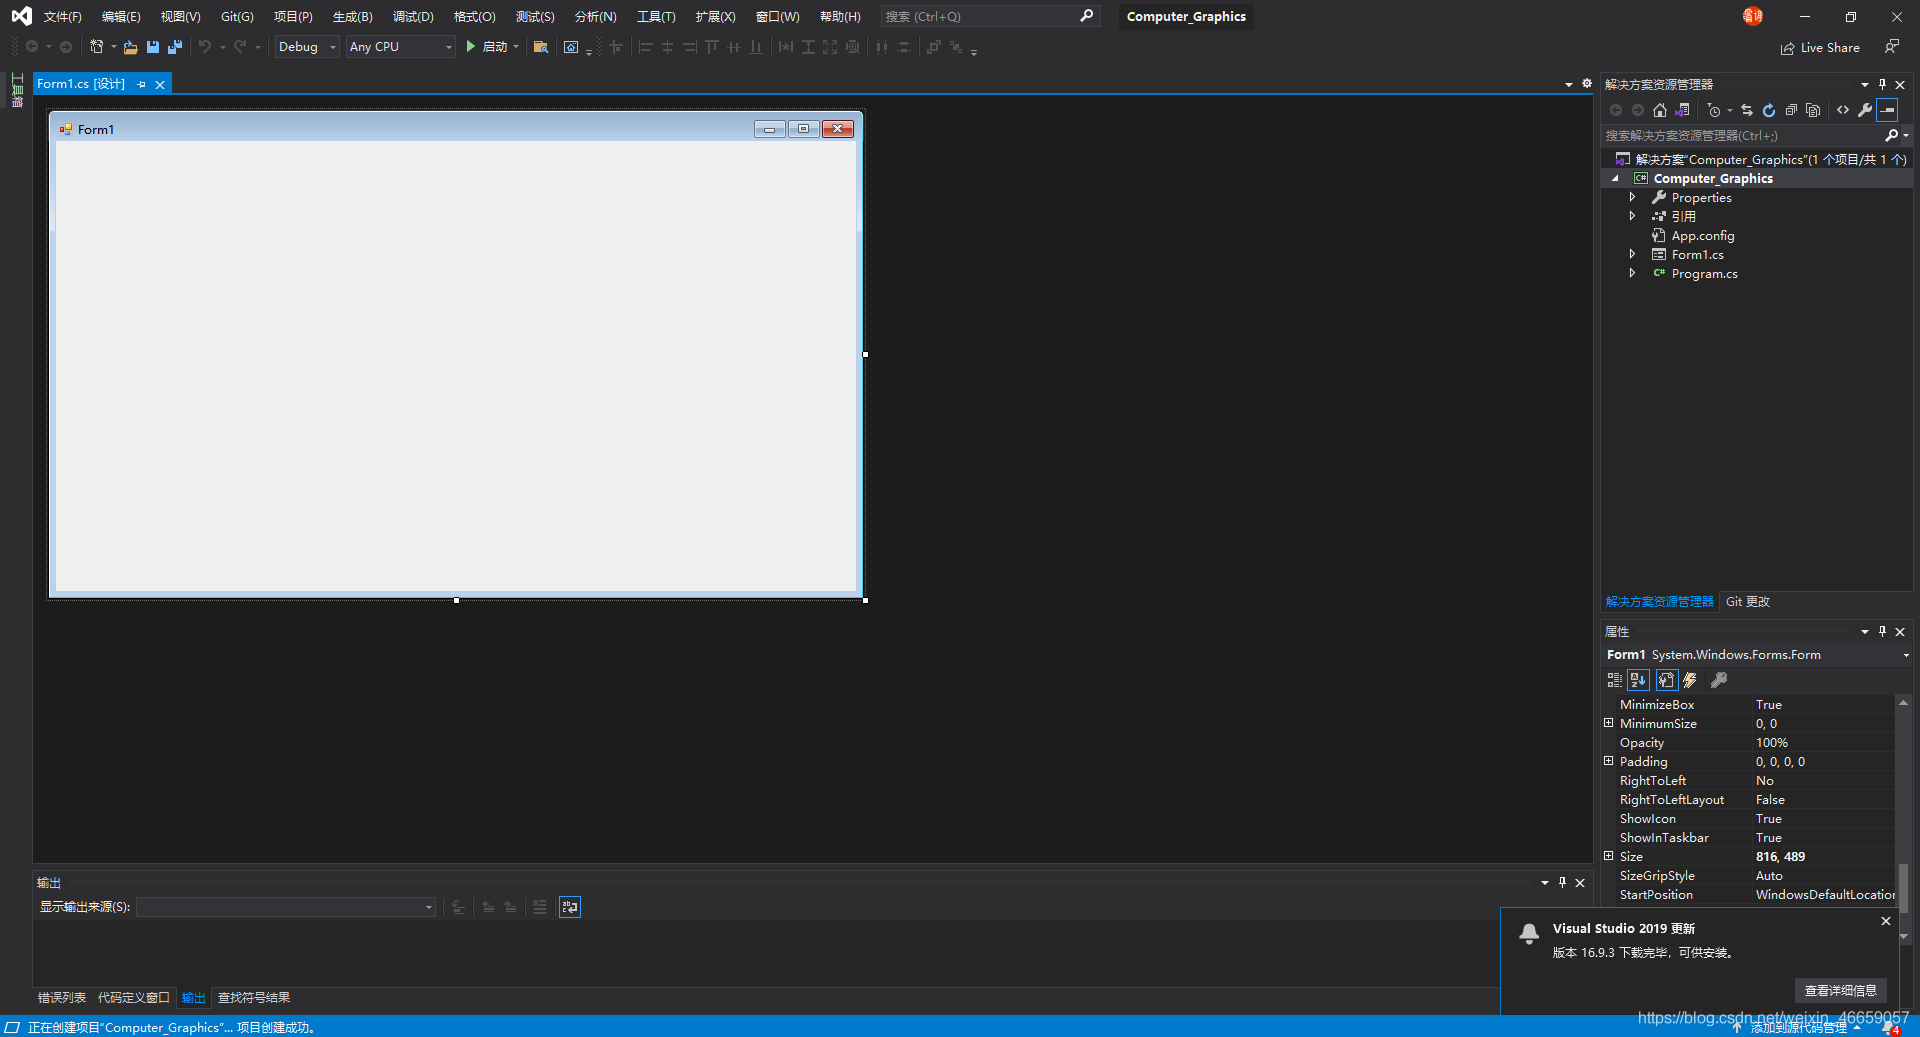Click the Open File folder icon

coord(130,47)
